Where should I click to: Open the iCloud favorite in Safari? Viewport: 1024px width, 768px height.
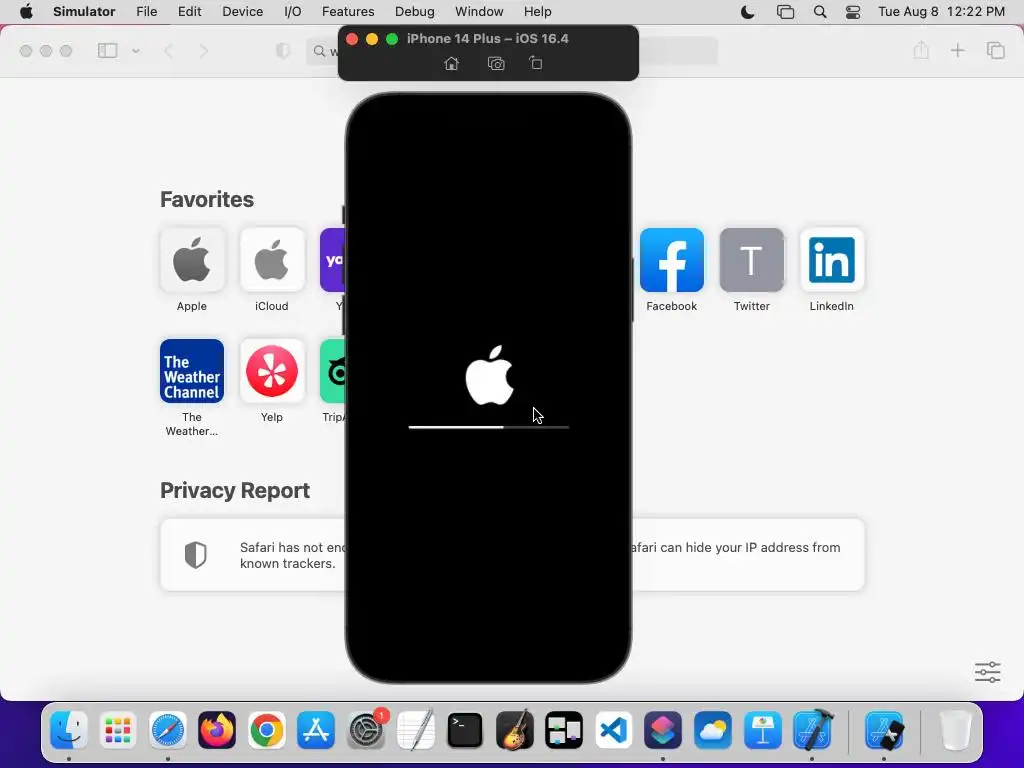point(272,260)
